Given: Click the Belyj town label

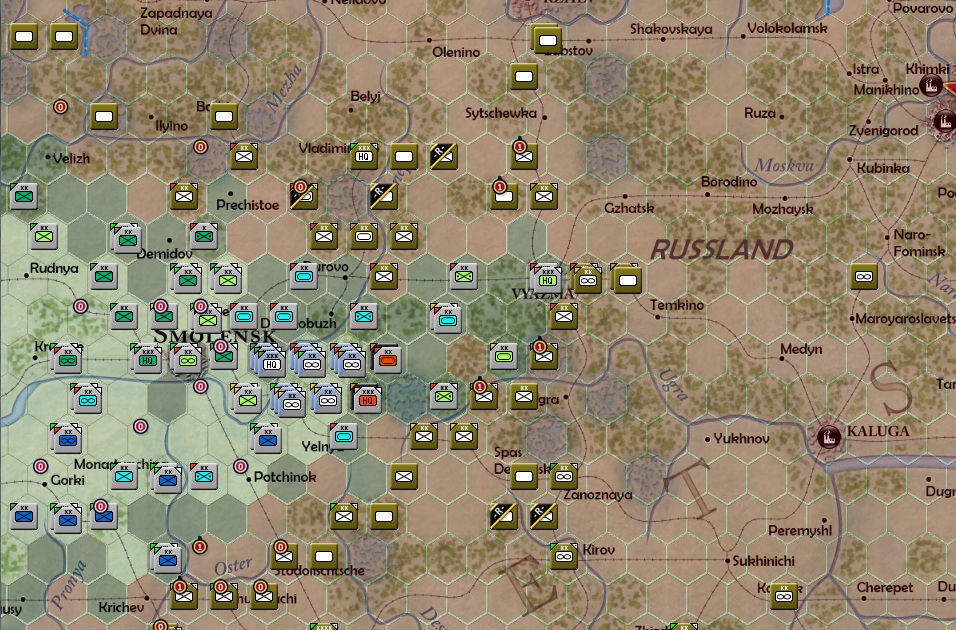Looking at the screenshot, I should (365, 96).
